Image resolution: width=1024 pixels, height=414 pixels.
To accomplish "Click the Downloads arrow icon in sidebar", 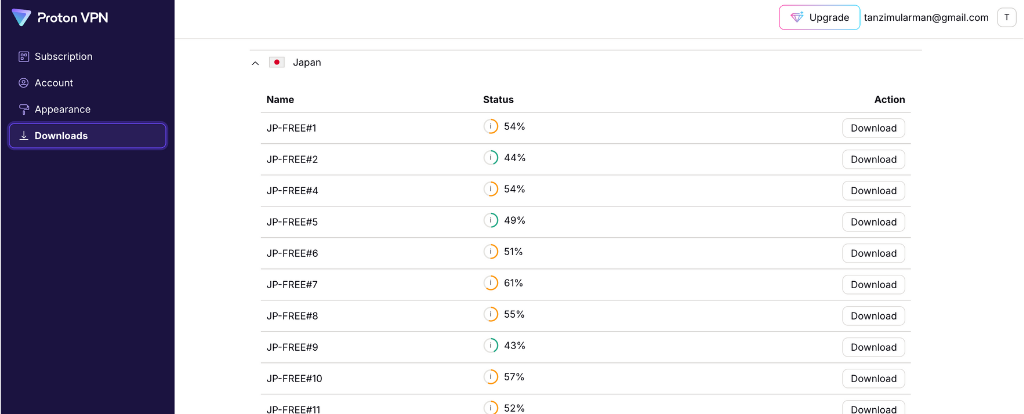I will click(x=24, y=136).
